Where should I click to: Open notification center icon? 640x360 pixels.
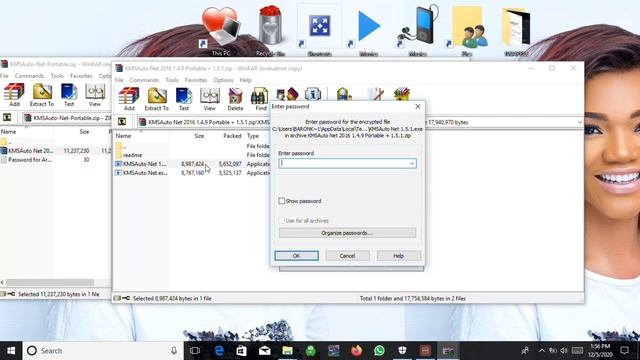click(624, 351)
